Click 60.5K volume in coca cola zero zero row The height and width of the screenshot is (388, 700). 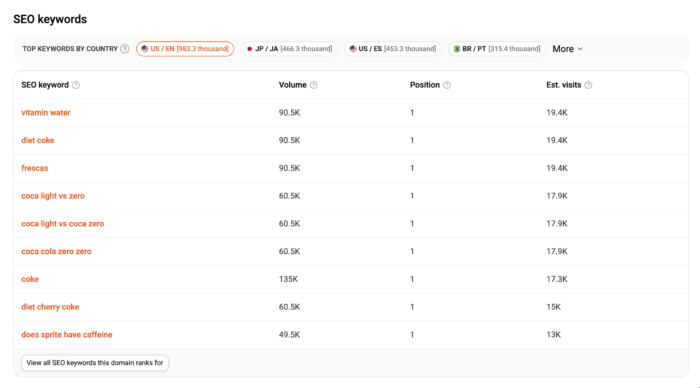289,251
